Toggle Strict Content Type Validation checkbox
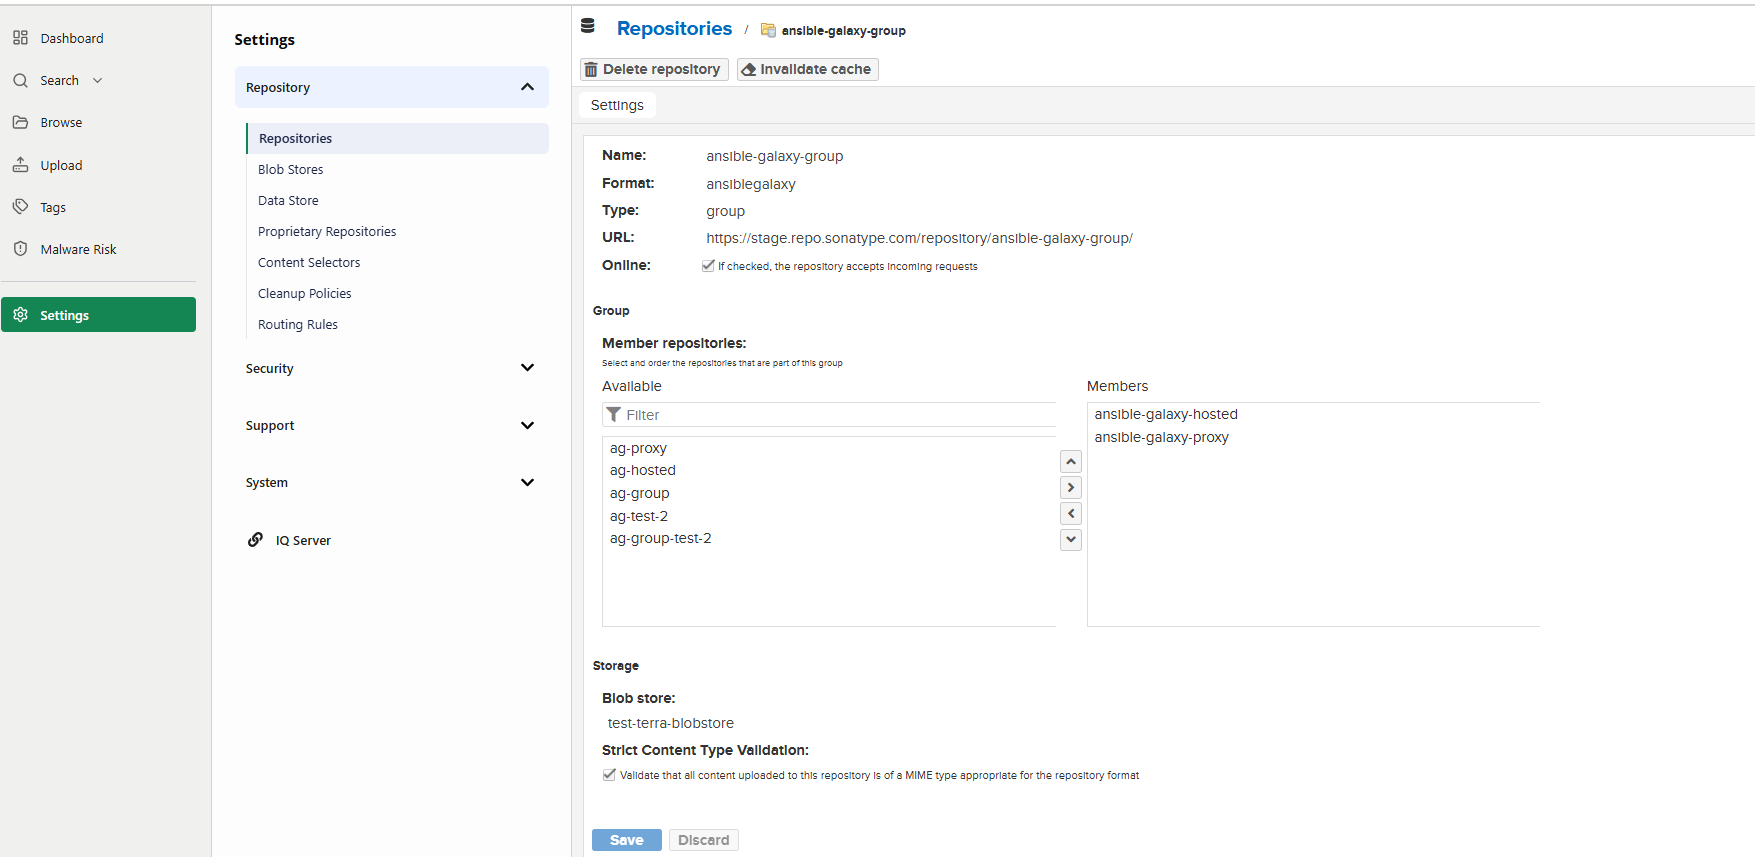The height and width of the screenshot is (857, 1755). coord(609,775)
